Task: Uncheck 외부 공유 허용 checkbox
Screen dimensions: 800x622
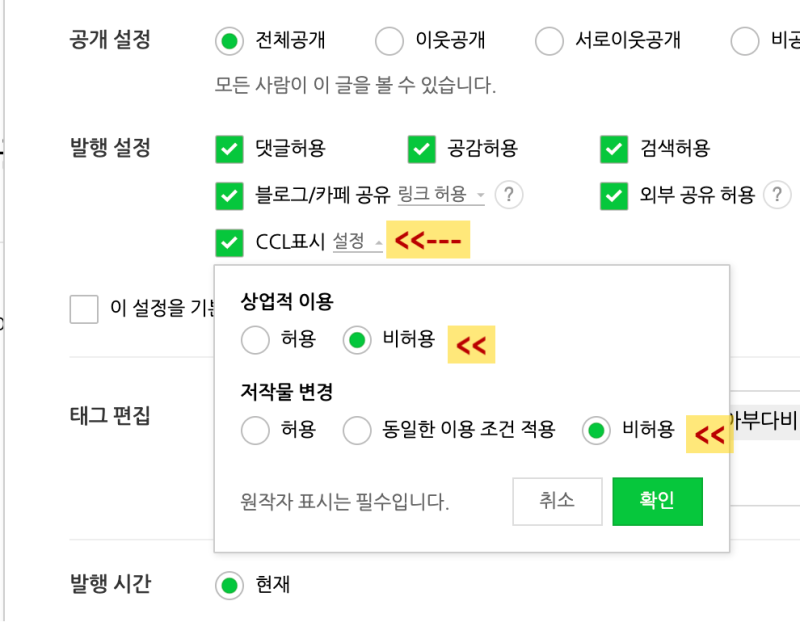Action: [614, 195]
